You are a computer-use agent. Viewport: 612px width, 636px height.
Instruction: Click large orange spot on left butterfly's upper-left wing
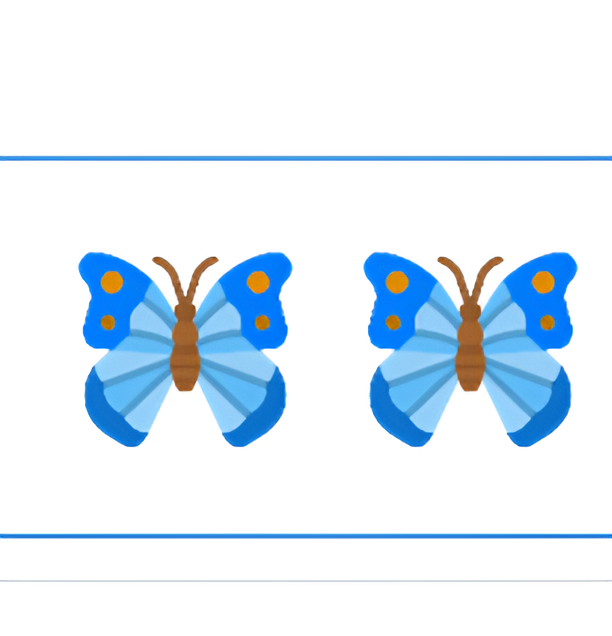[x=112, y=282]
